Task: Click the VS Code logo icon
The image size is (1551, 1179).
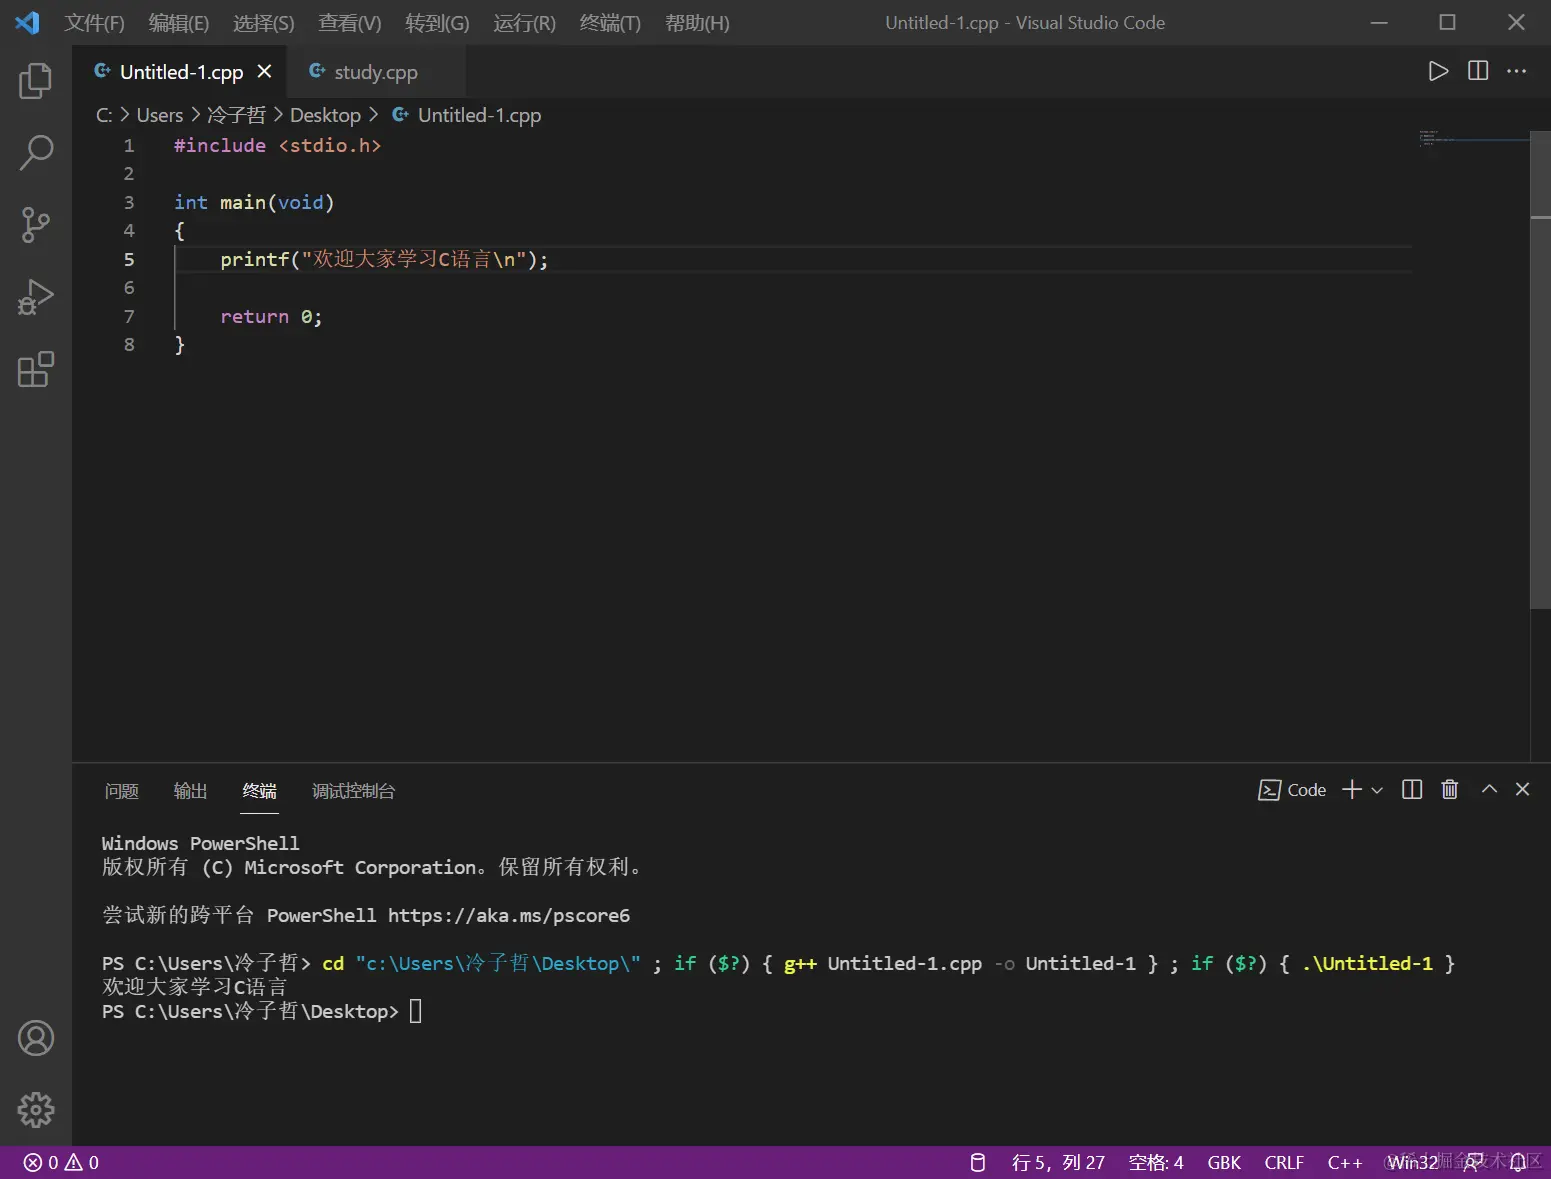Action: pyautogui.click(x=27, y=22)
